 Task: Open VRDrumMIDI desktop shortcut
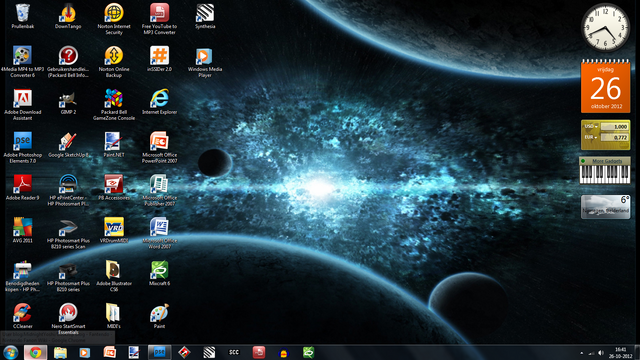coord(114,231)
